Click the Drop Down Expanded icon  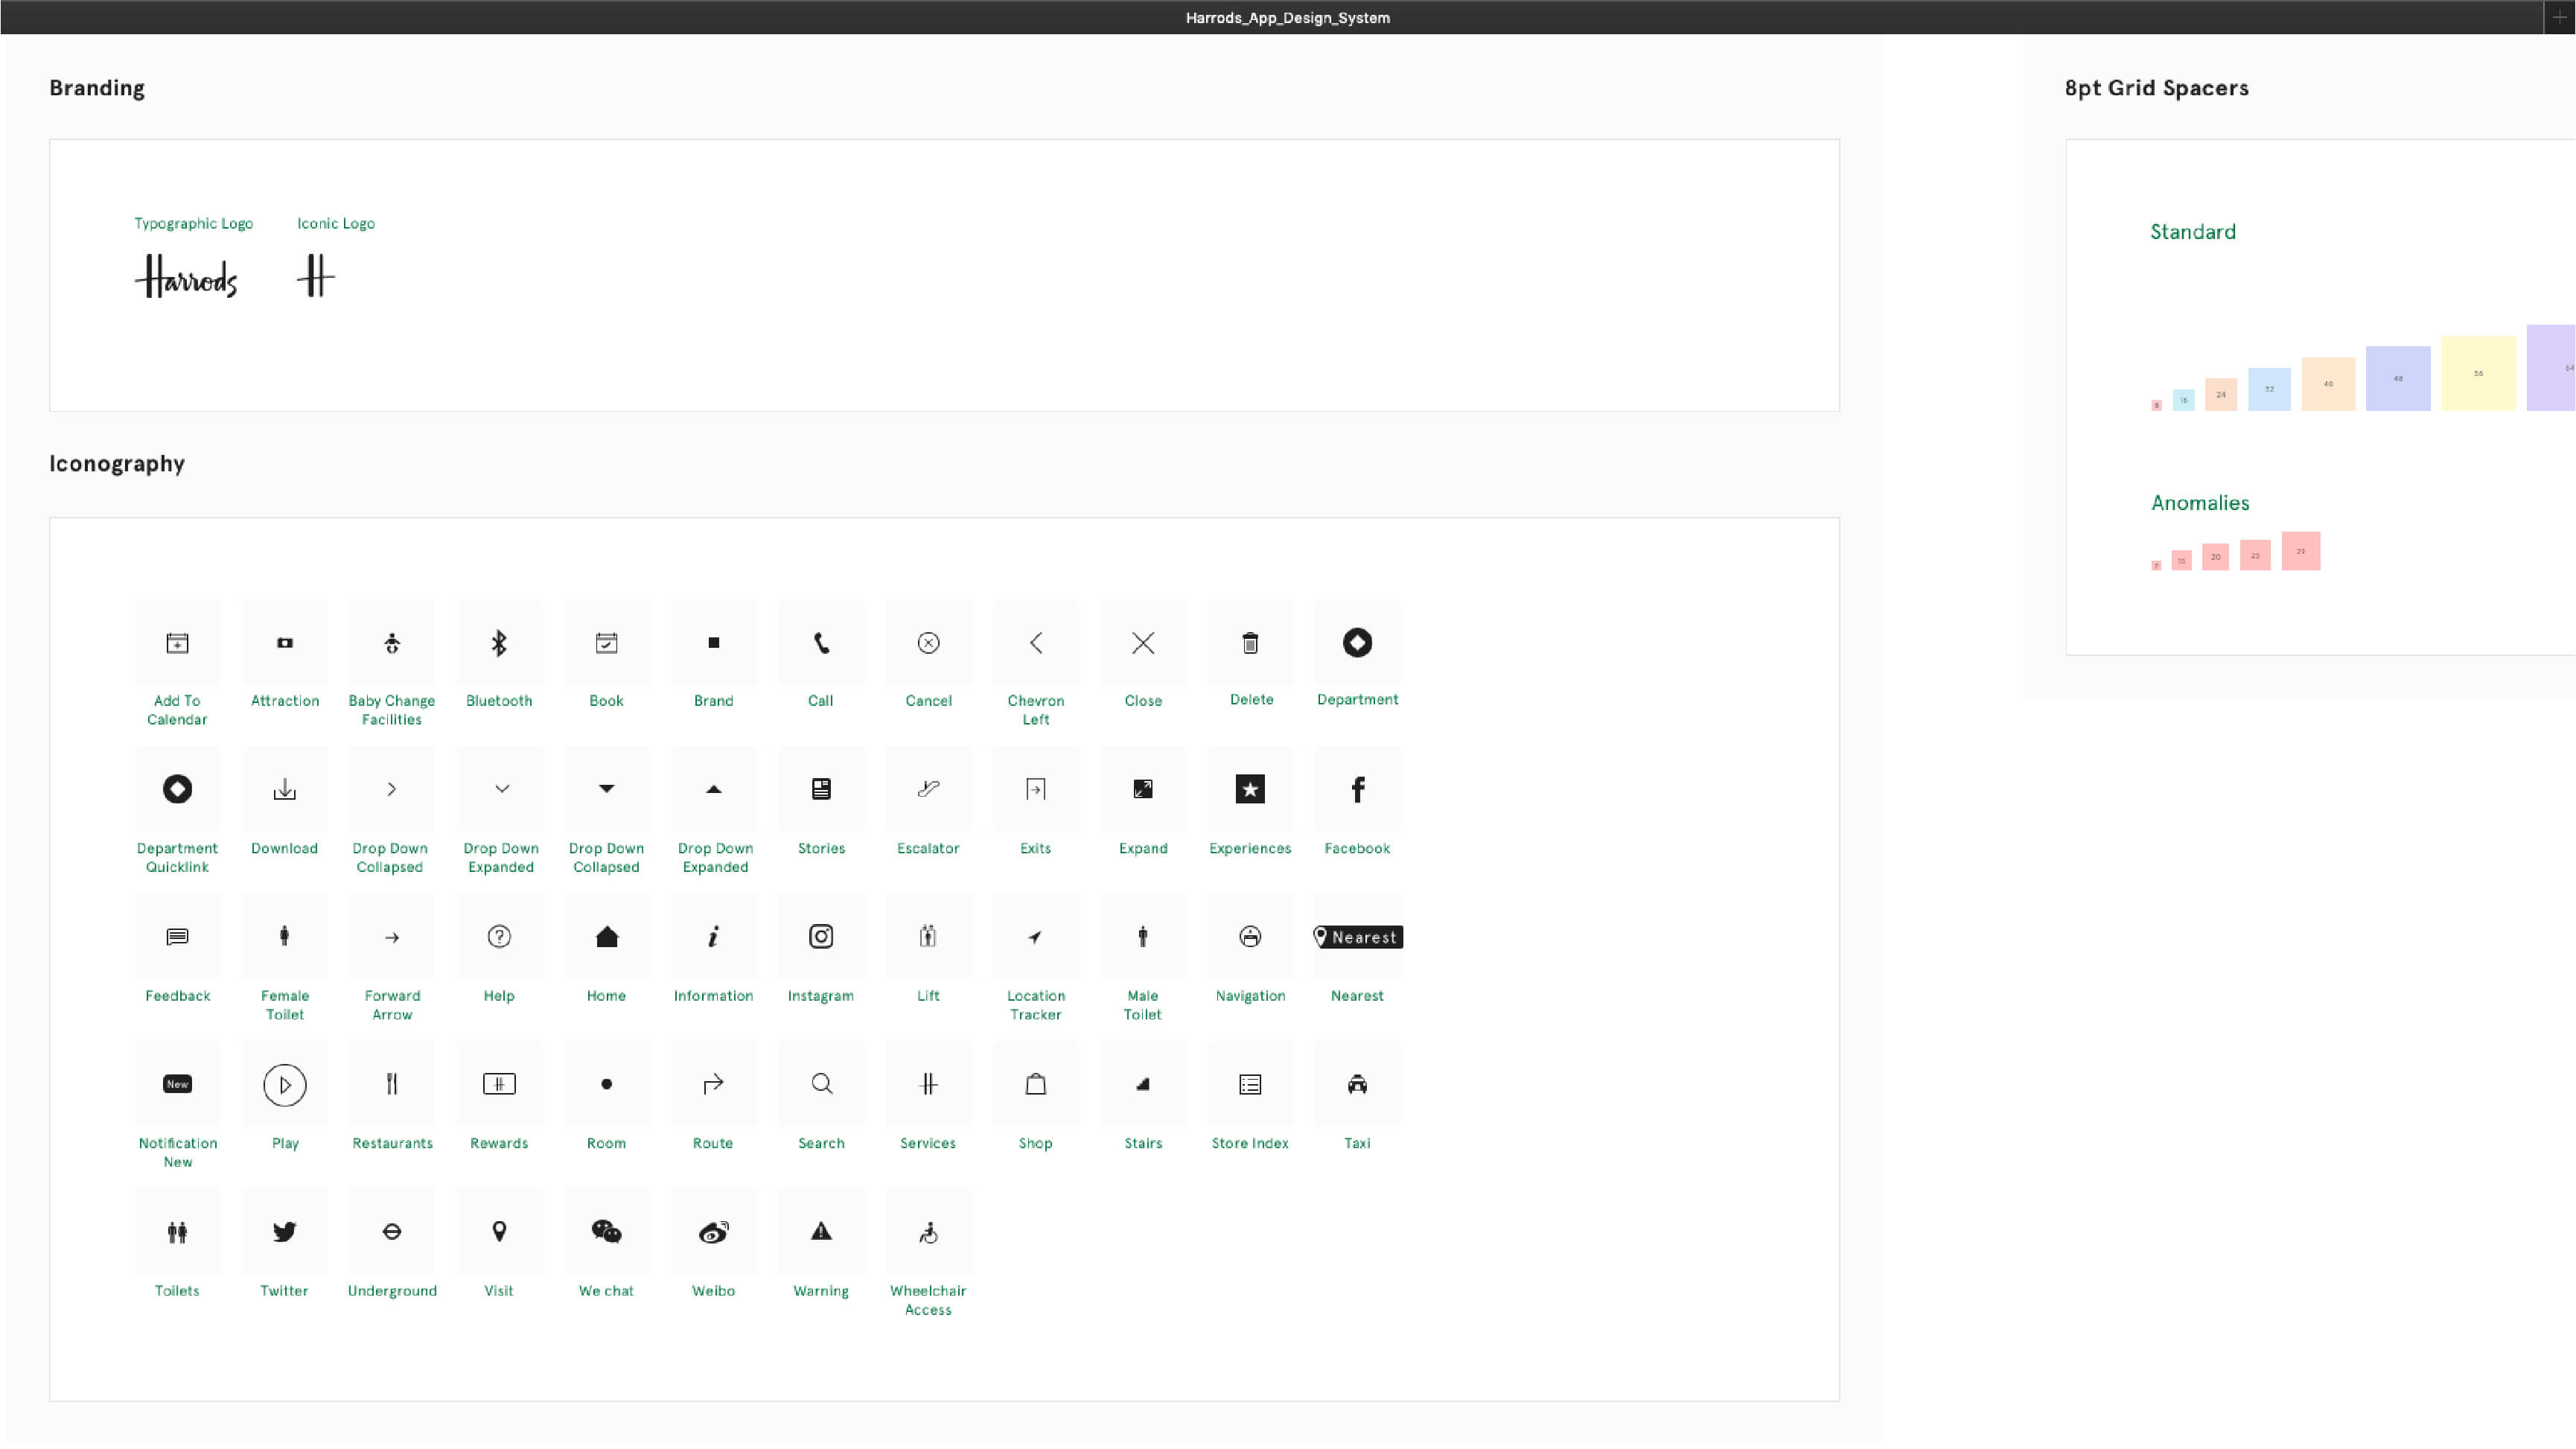click(500, 789)
